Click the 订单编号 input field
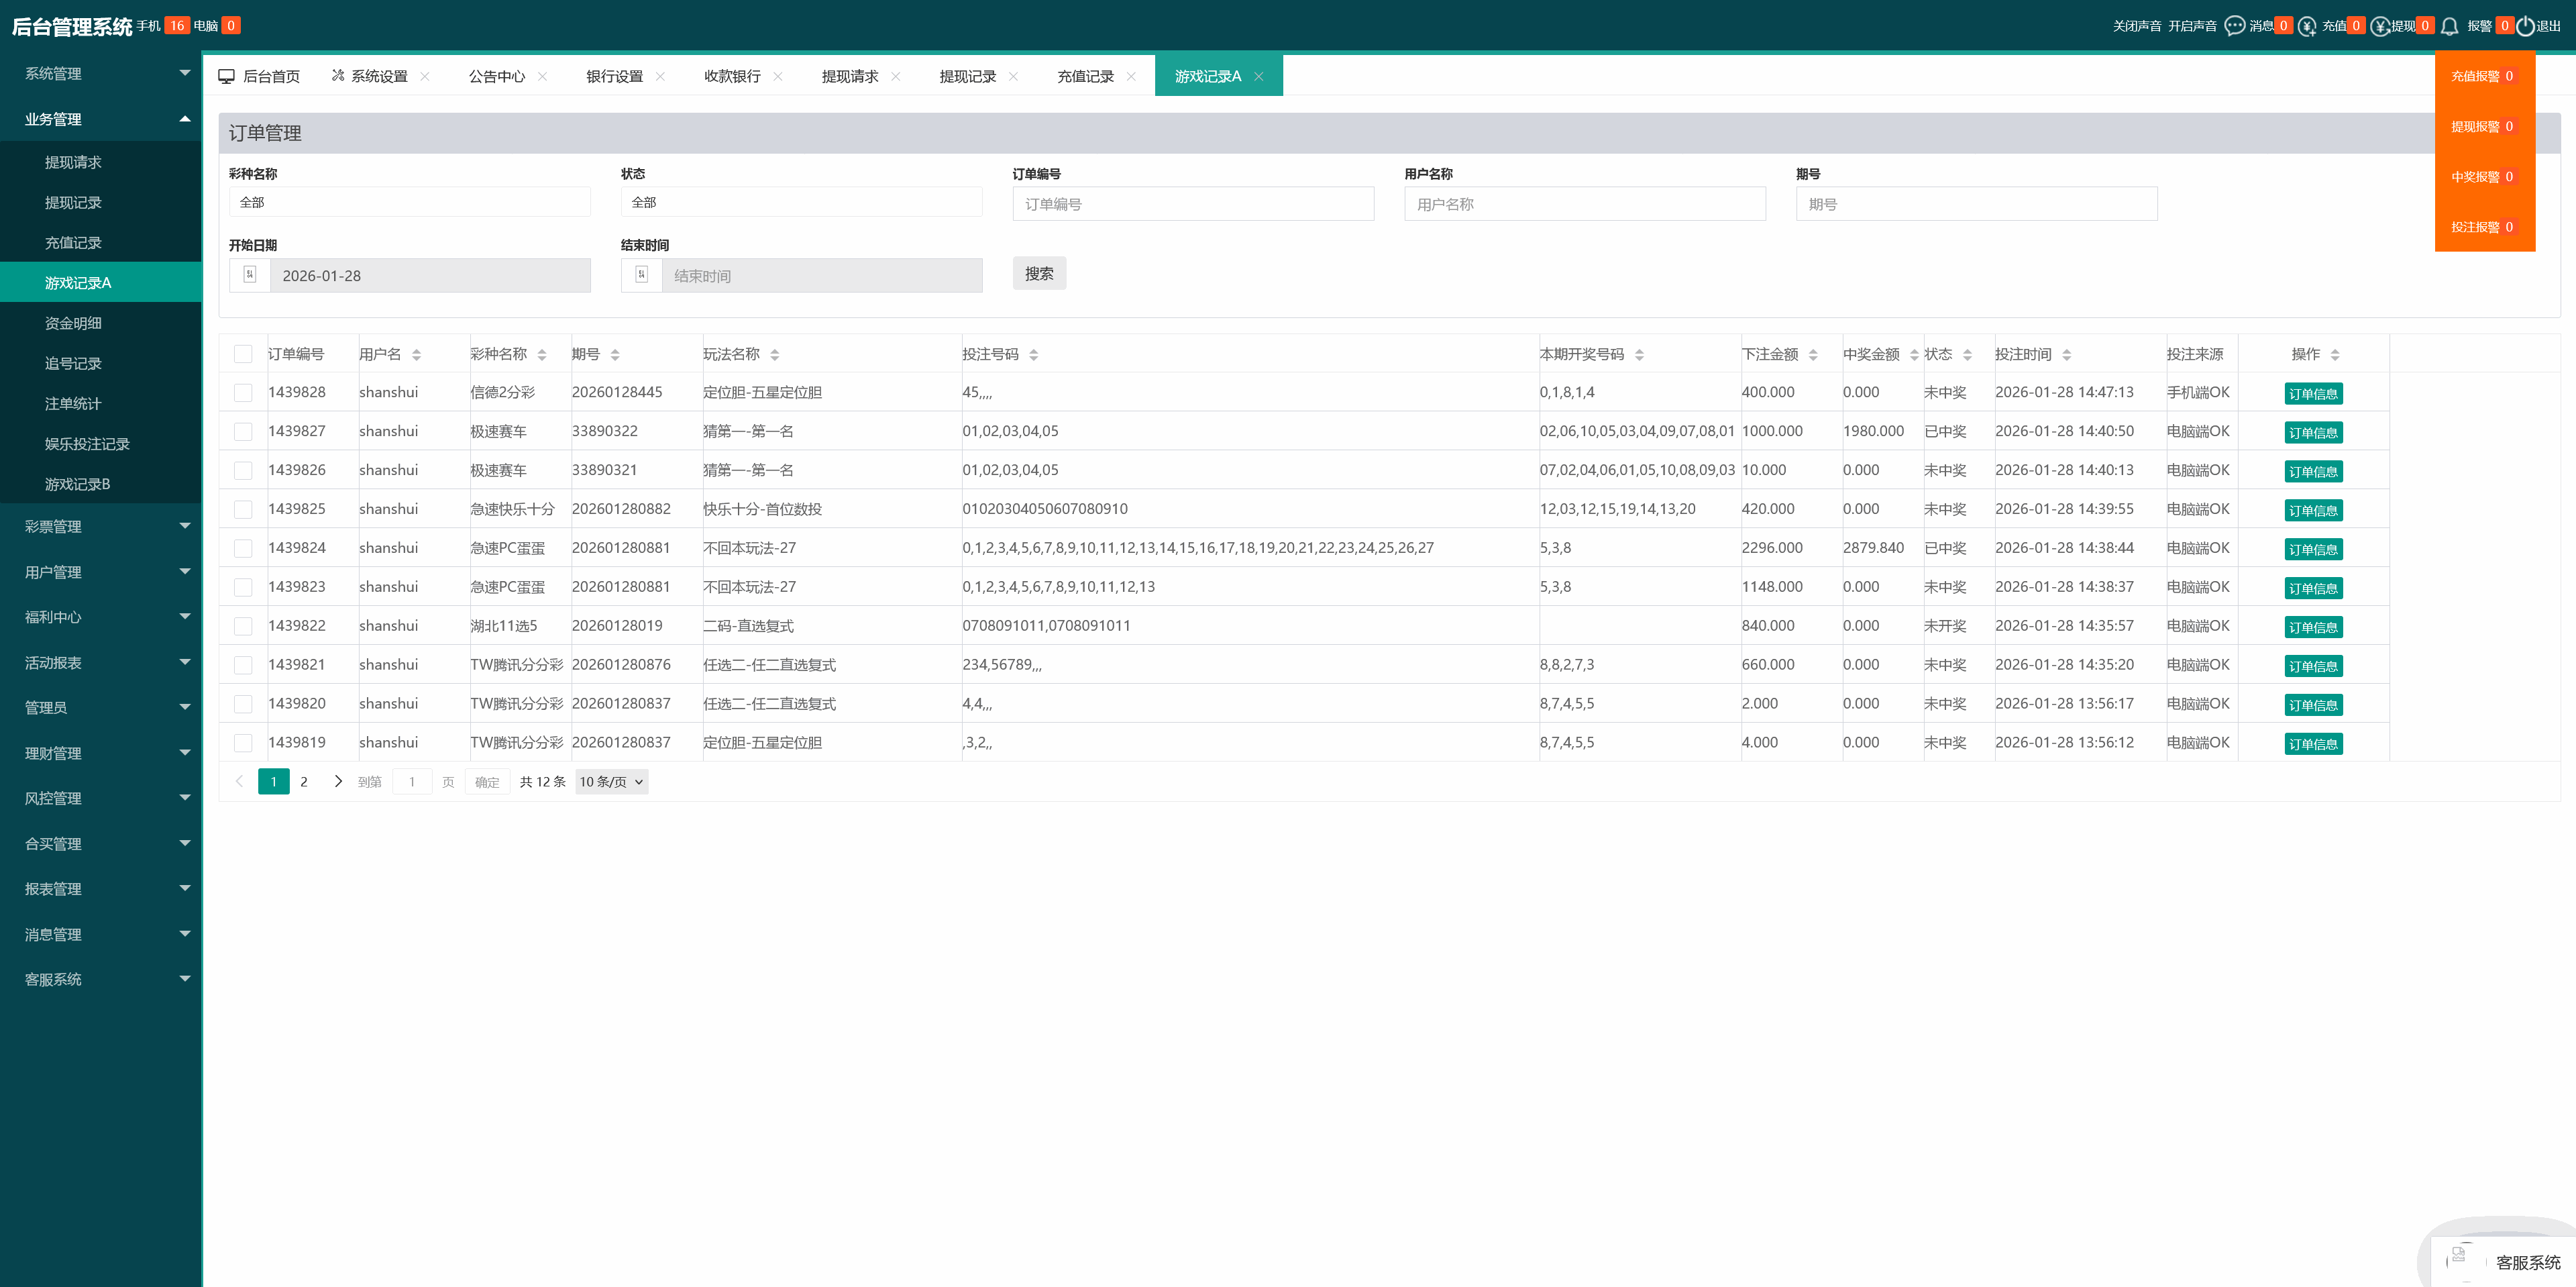2576x1287 pixels. coord(1192,204)
